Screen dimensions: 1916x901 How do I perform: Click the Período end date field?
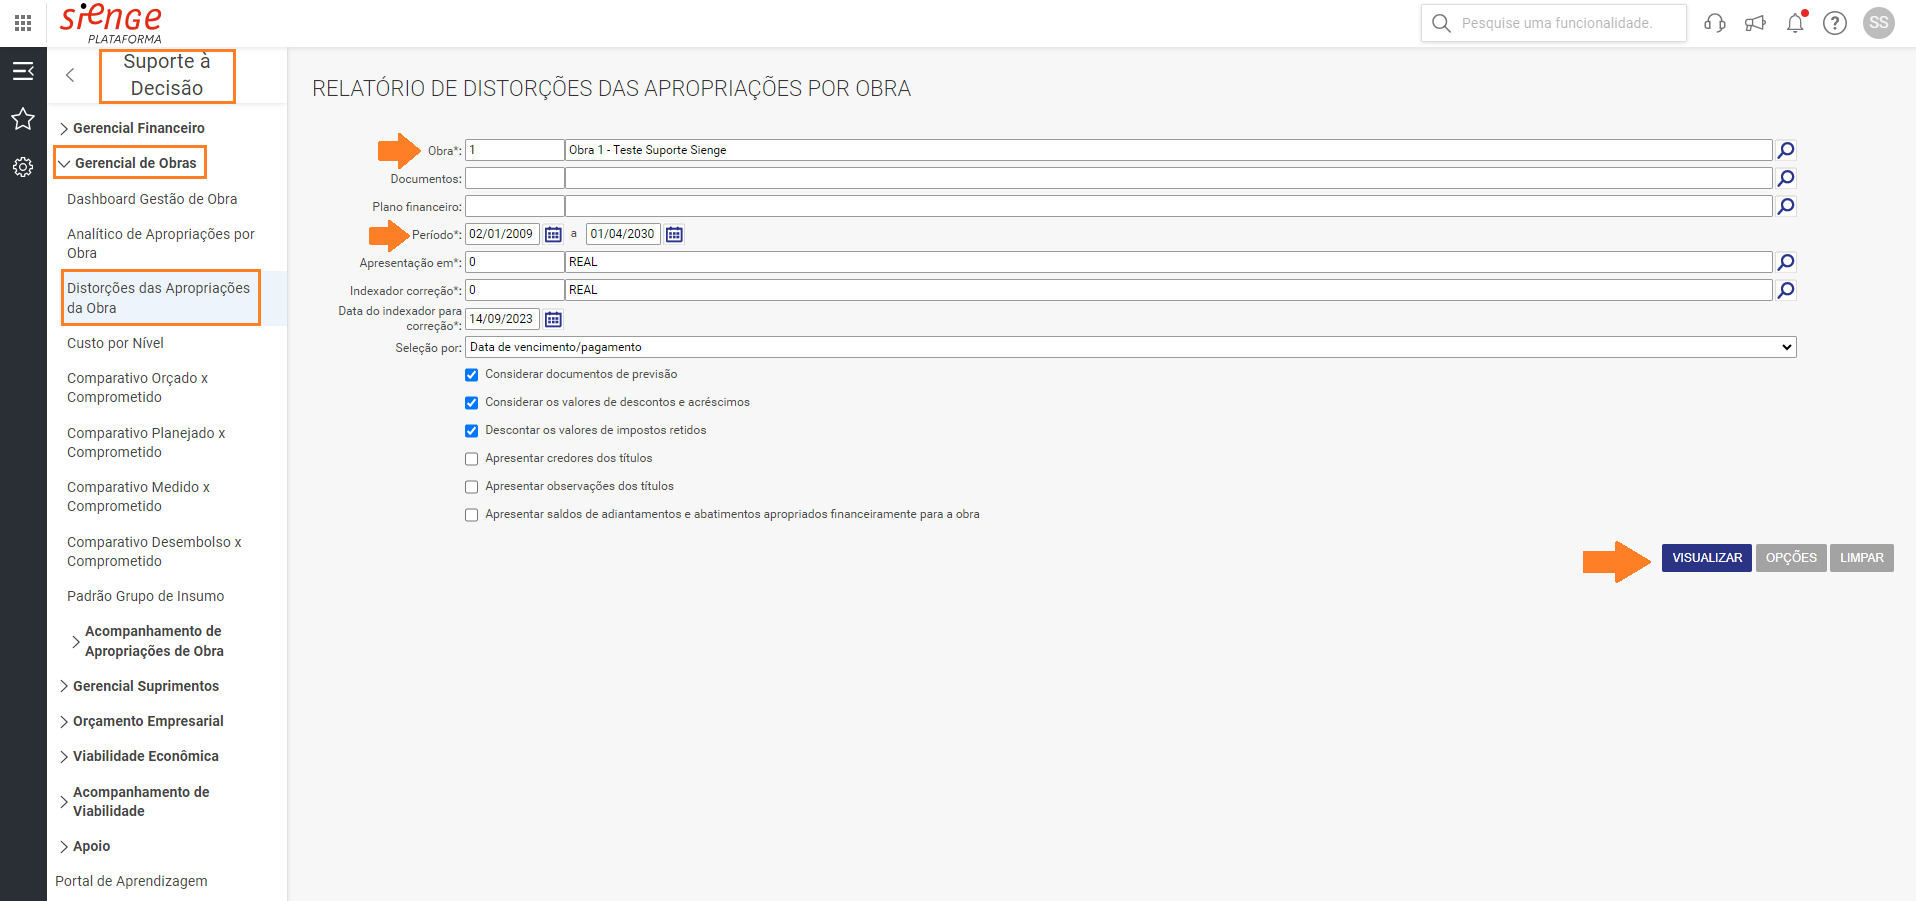pos(623,234)
